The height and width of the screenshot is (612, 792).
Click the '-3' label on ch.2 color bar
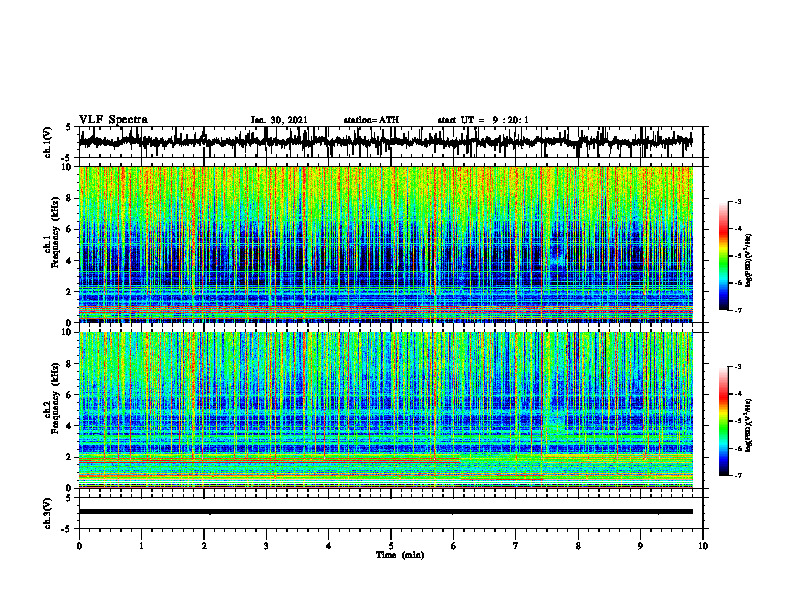click(x=737, y=367)
